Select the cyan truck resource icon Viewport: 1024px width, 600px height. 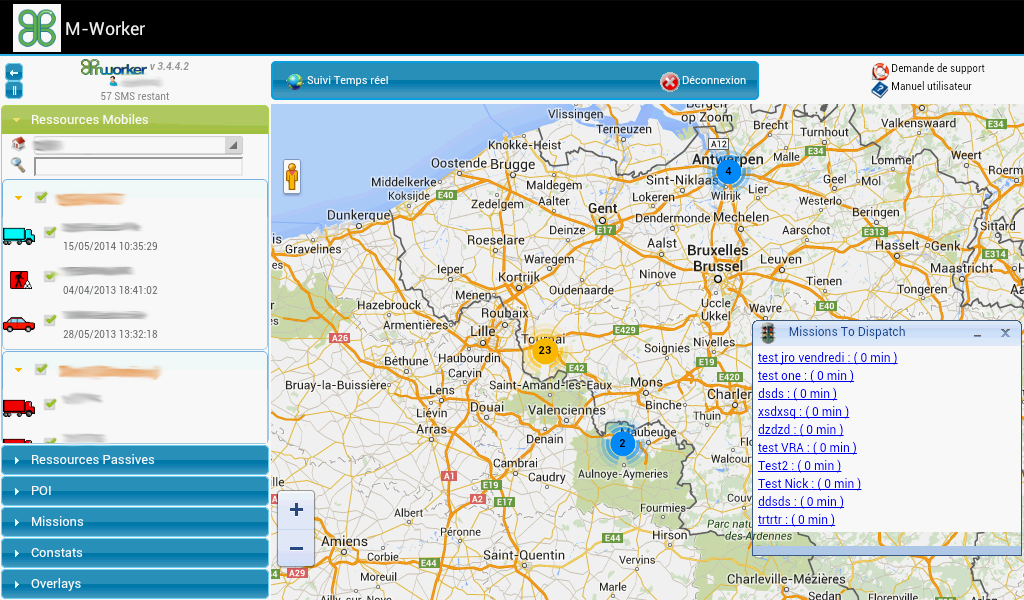19,236
